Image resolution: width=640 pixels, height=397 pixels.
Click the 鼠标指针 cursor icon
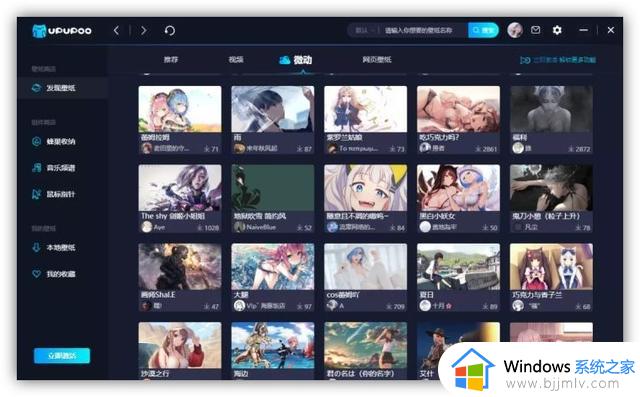click(36, 194)
